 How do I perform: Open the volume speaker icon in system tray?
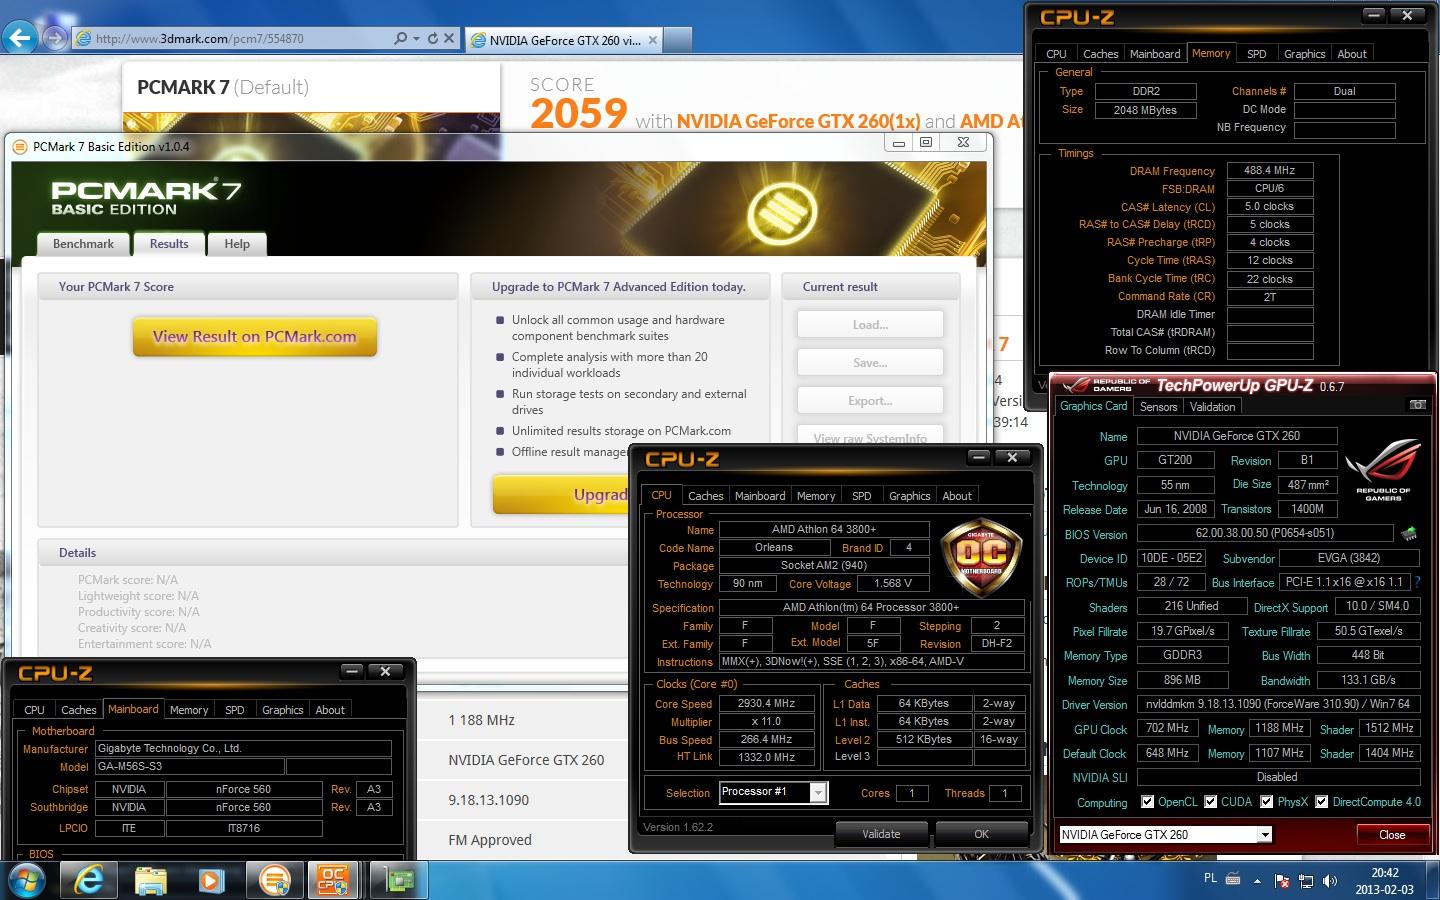point(1330,881)
